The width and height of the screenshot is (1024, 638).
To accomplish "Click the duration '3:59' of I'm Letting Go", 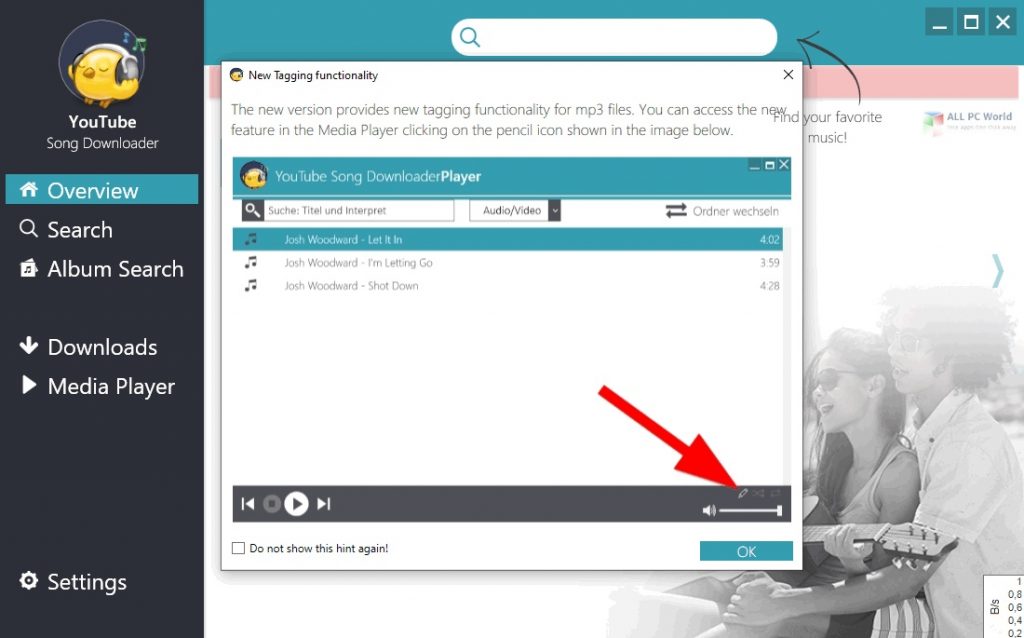I will pos(769,263).
